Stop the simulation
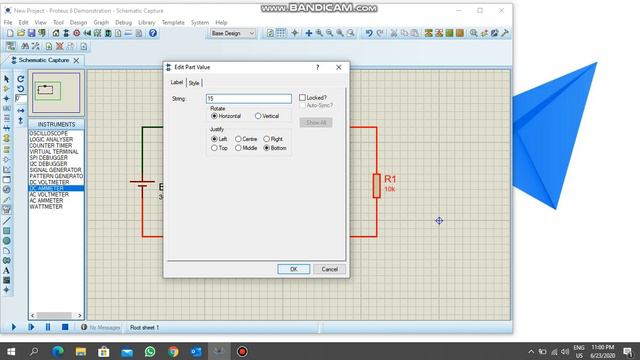This screenshot has width=640, height=360. coord(65,327)
